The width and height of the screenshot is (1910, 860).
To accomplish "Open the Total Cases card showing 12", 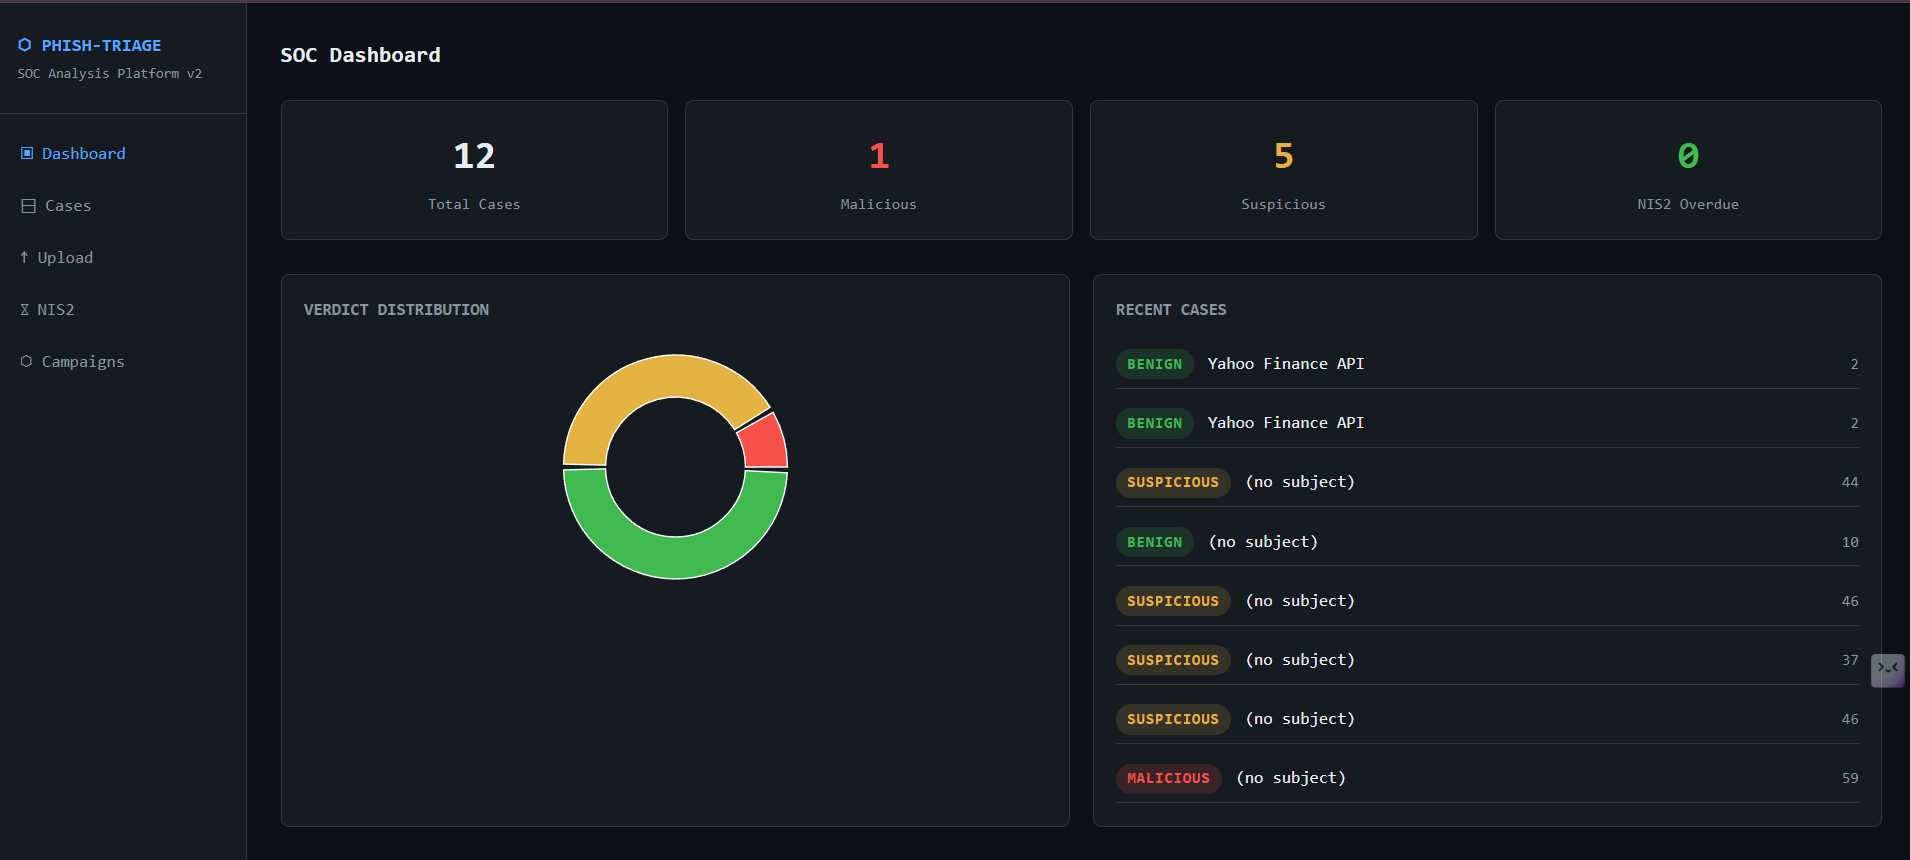I will [474, 170].
